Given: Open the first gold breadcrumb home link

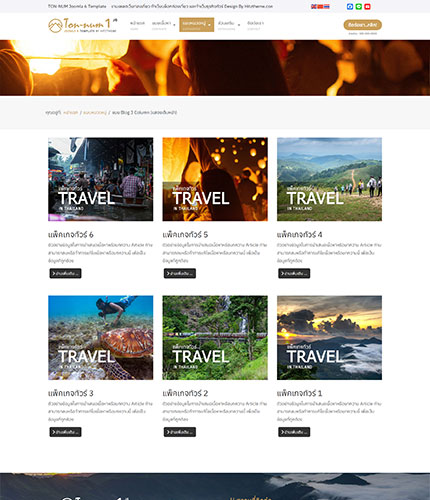Looking at the screenshot, I should click(x=70, y=113).
